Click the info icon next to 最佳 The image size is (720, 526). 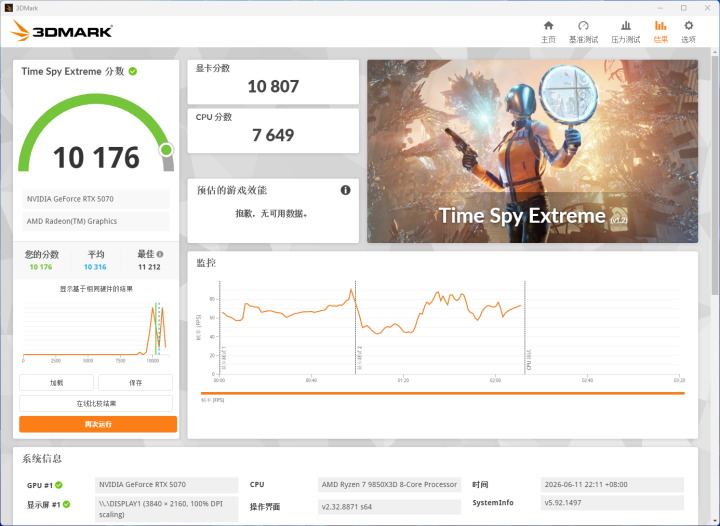click(x=160, y=254)
